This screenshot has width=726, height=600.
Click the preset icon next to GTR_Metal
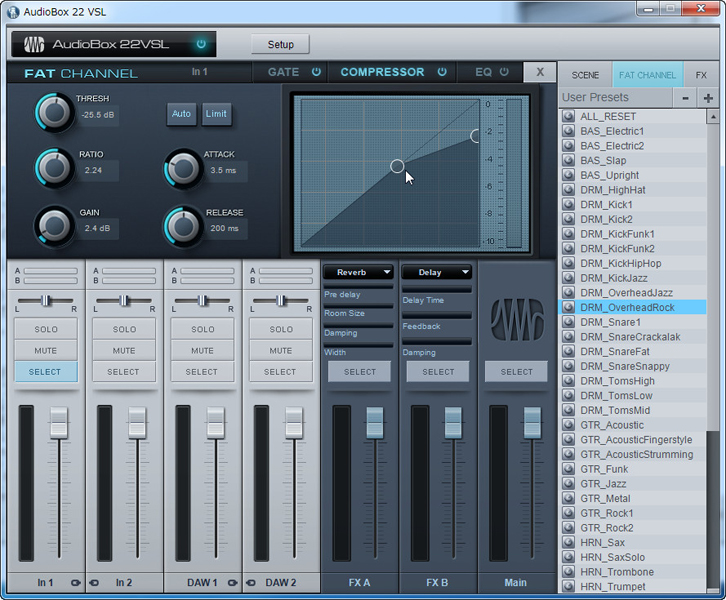[x=568, y=498]
